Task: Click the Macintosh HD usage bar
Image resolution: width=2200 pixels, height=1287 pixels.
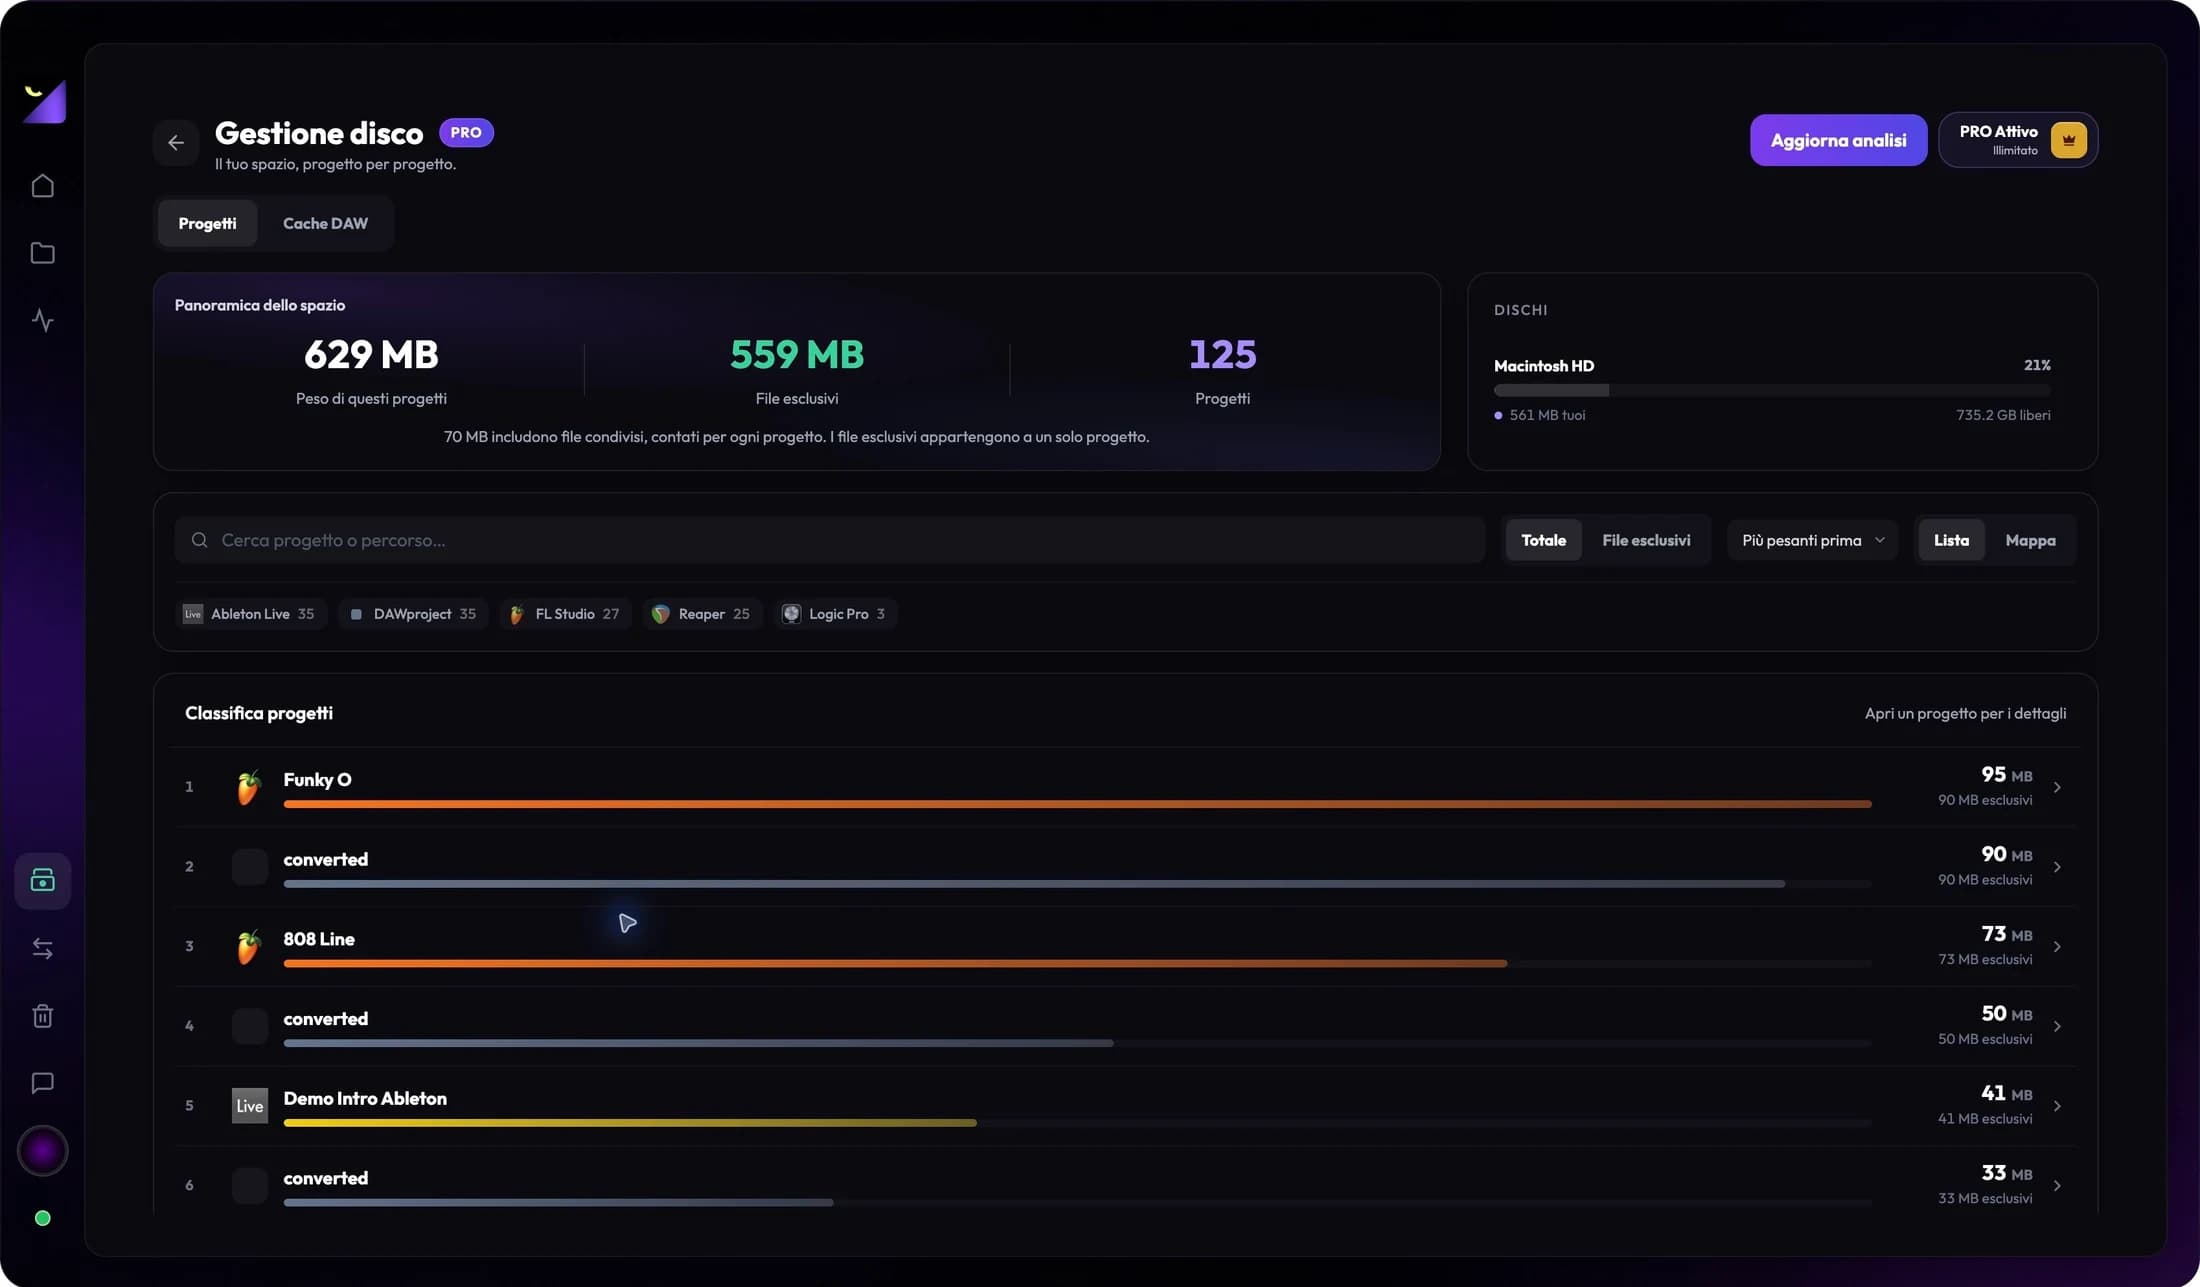Action: pos(1772,390)
